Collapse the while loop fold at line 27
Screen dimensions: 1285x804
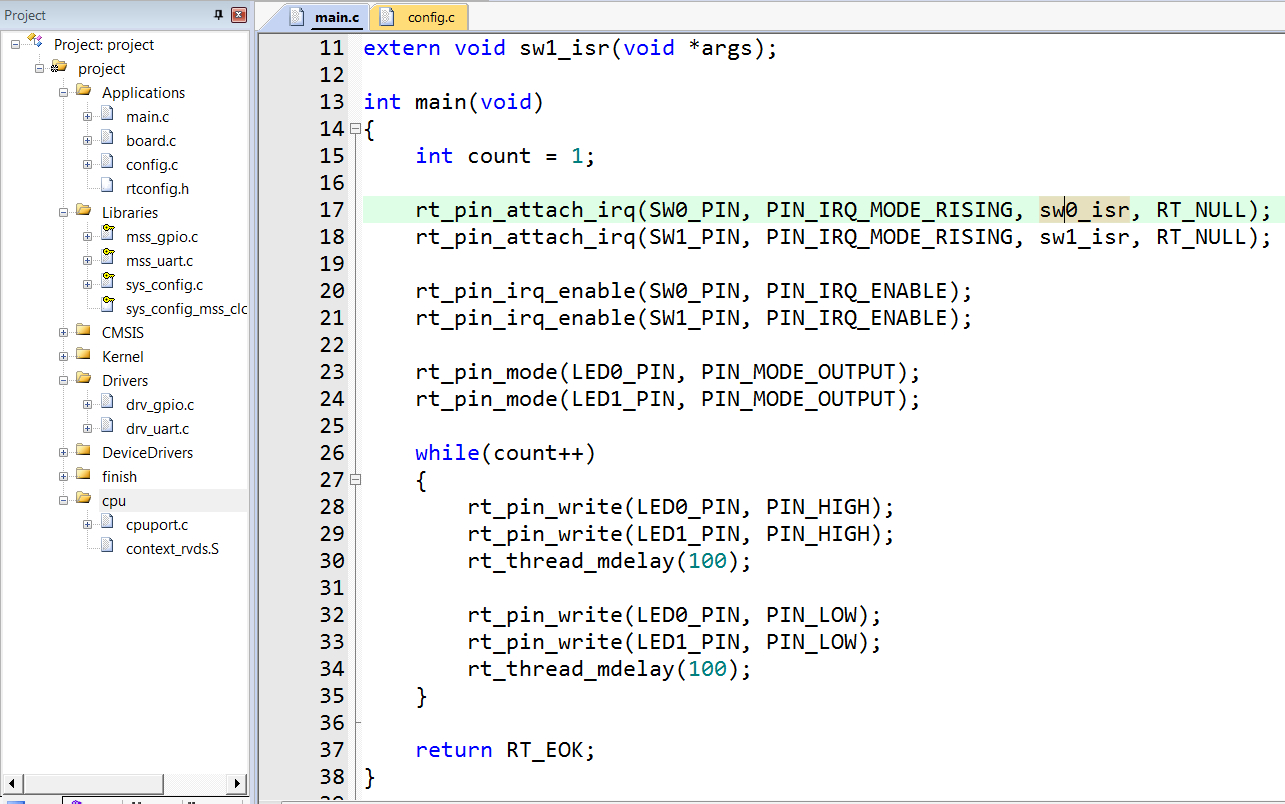coord(355,480)
